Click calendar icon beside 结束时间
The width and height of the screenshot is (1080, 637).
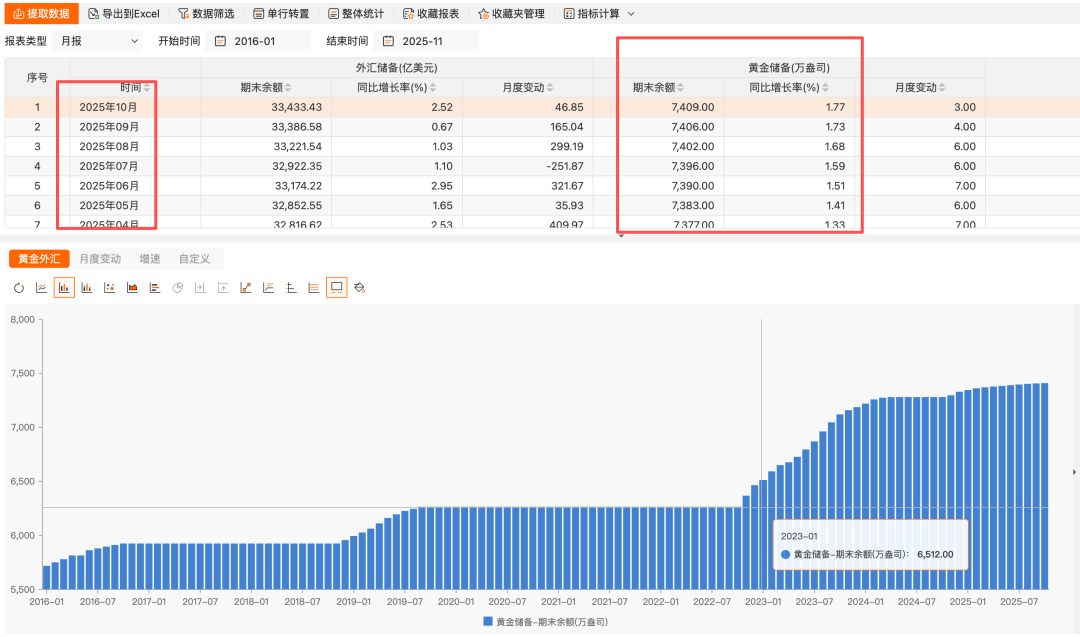click(388, 41)
